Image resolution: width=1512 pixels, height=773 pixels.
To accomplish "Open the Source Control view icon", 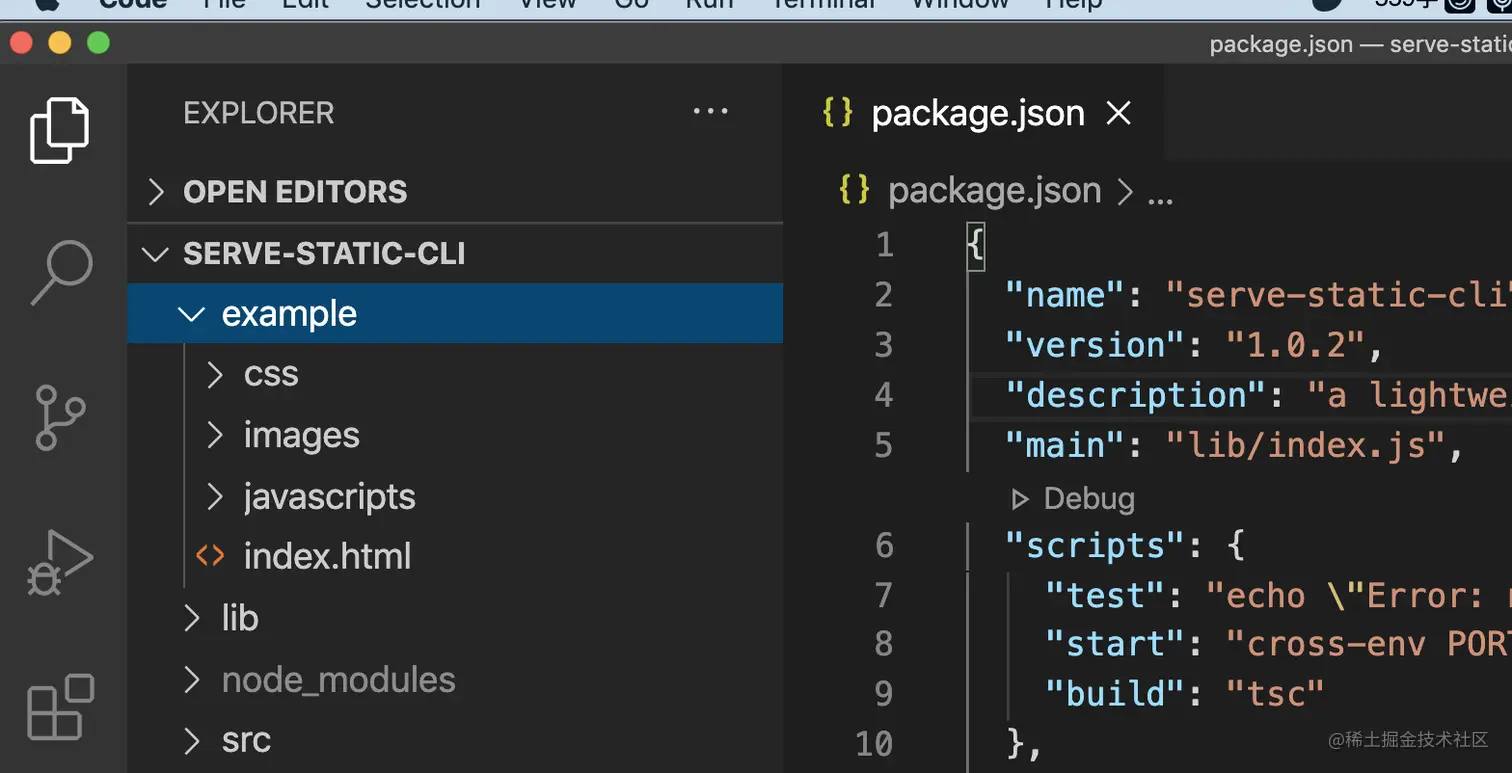I will click(60, 417).
